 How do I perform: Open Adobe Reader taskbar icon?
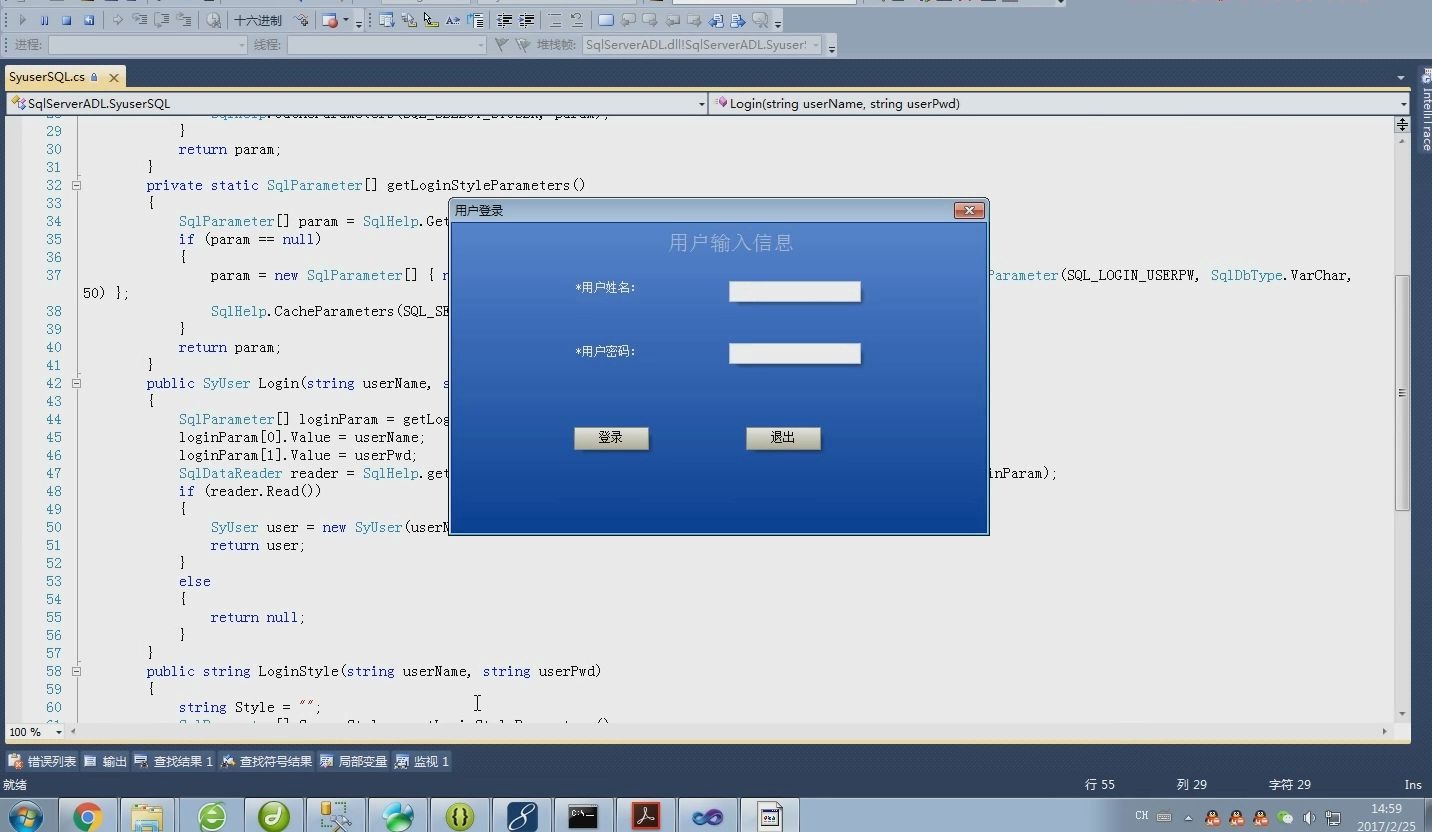pyautogui.click(x=645, y=816)
